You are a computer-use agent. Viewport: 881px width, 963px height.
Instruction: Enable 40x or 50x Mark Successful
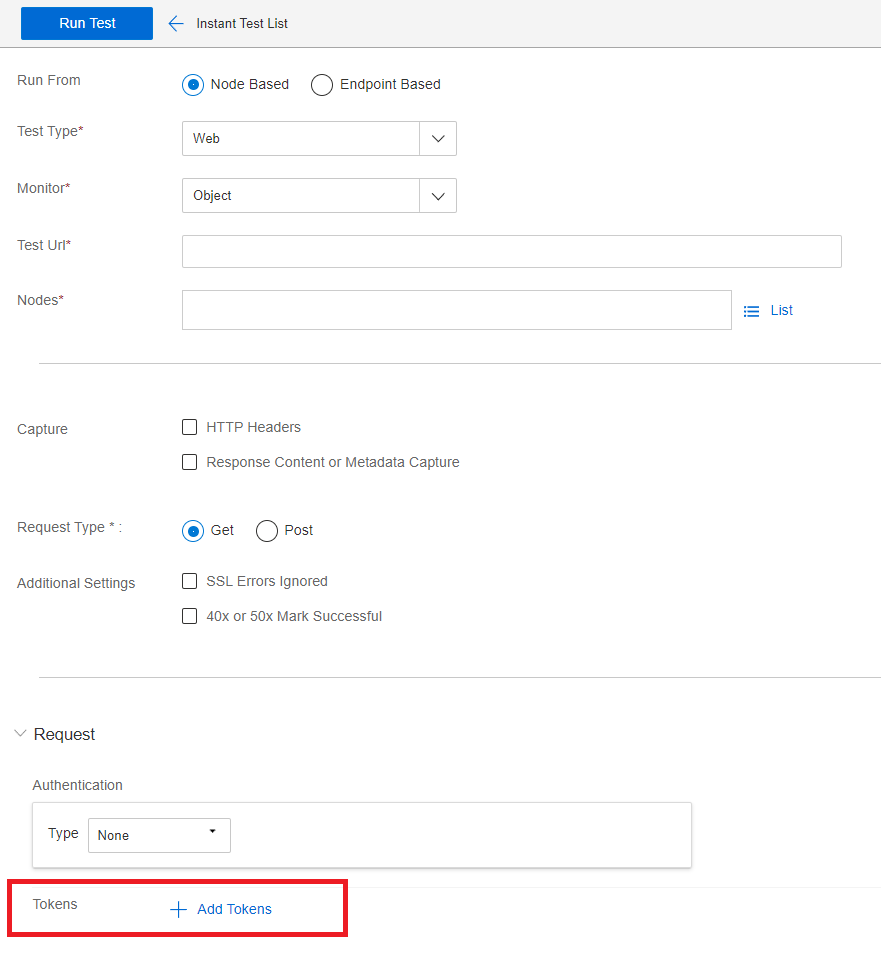point(190,617)
